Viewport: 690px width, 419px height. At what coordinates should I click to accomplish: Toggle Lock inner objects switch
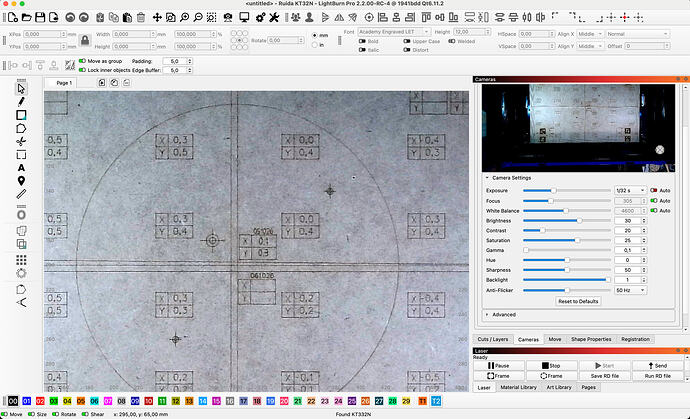click(x=82, y=70)
